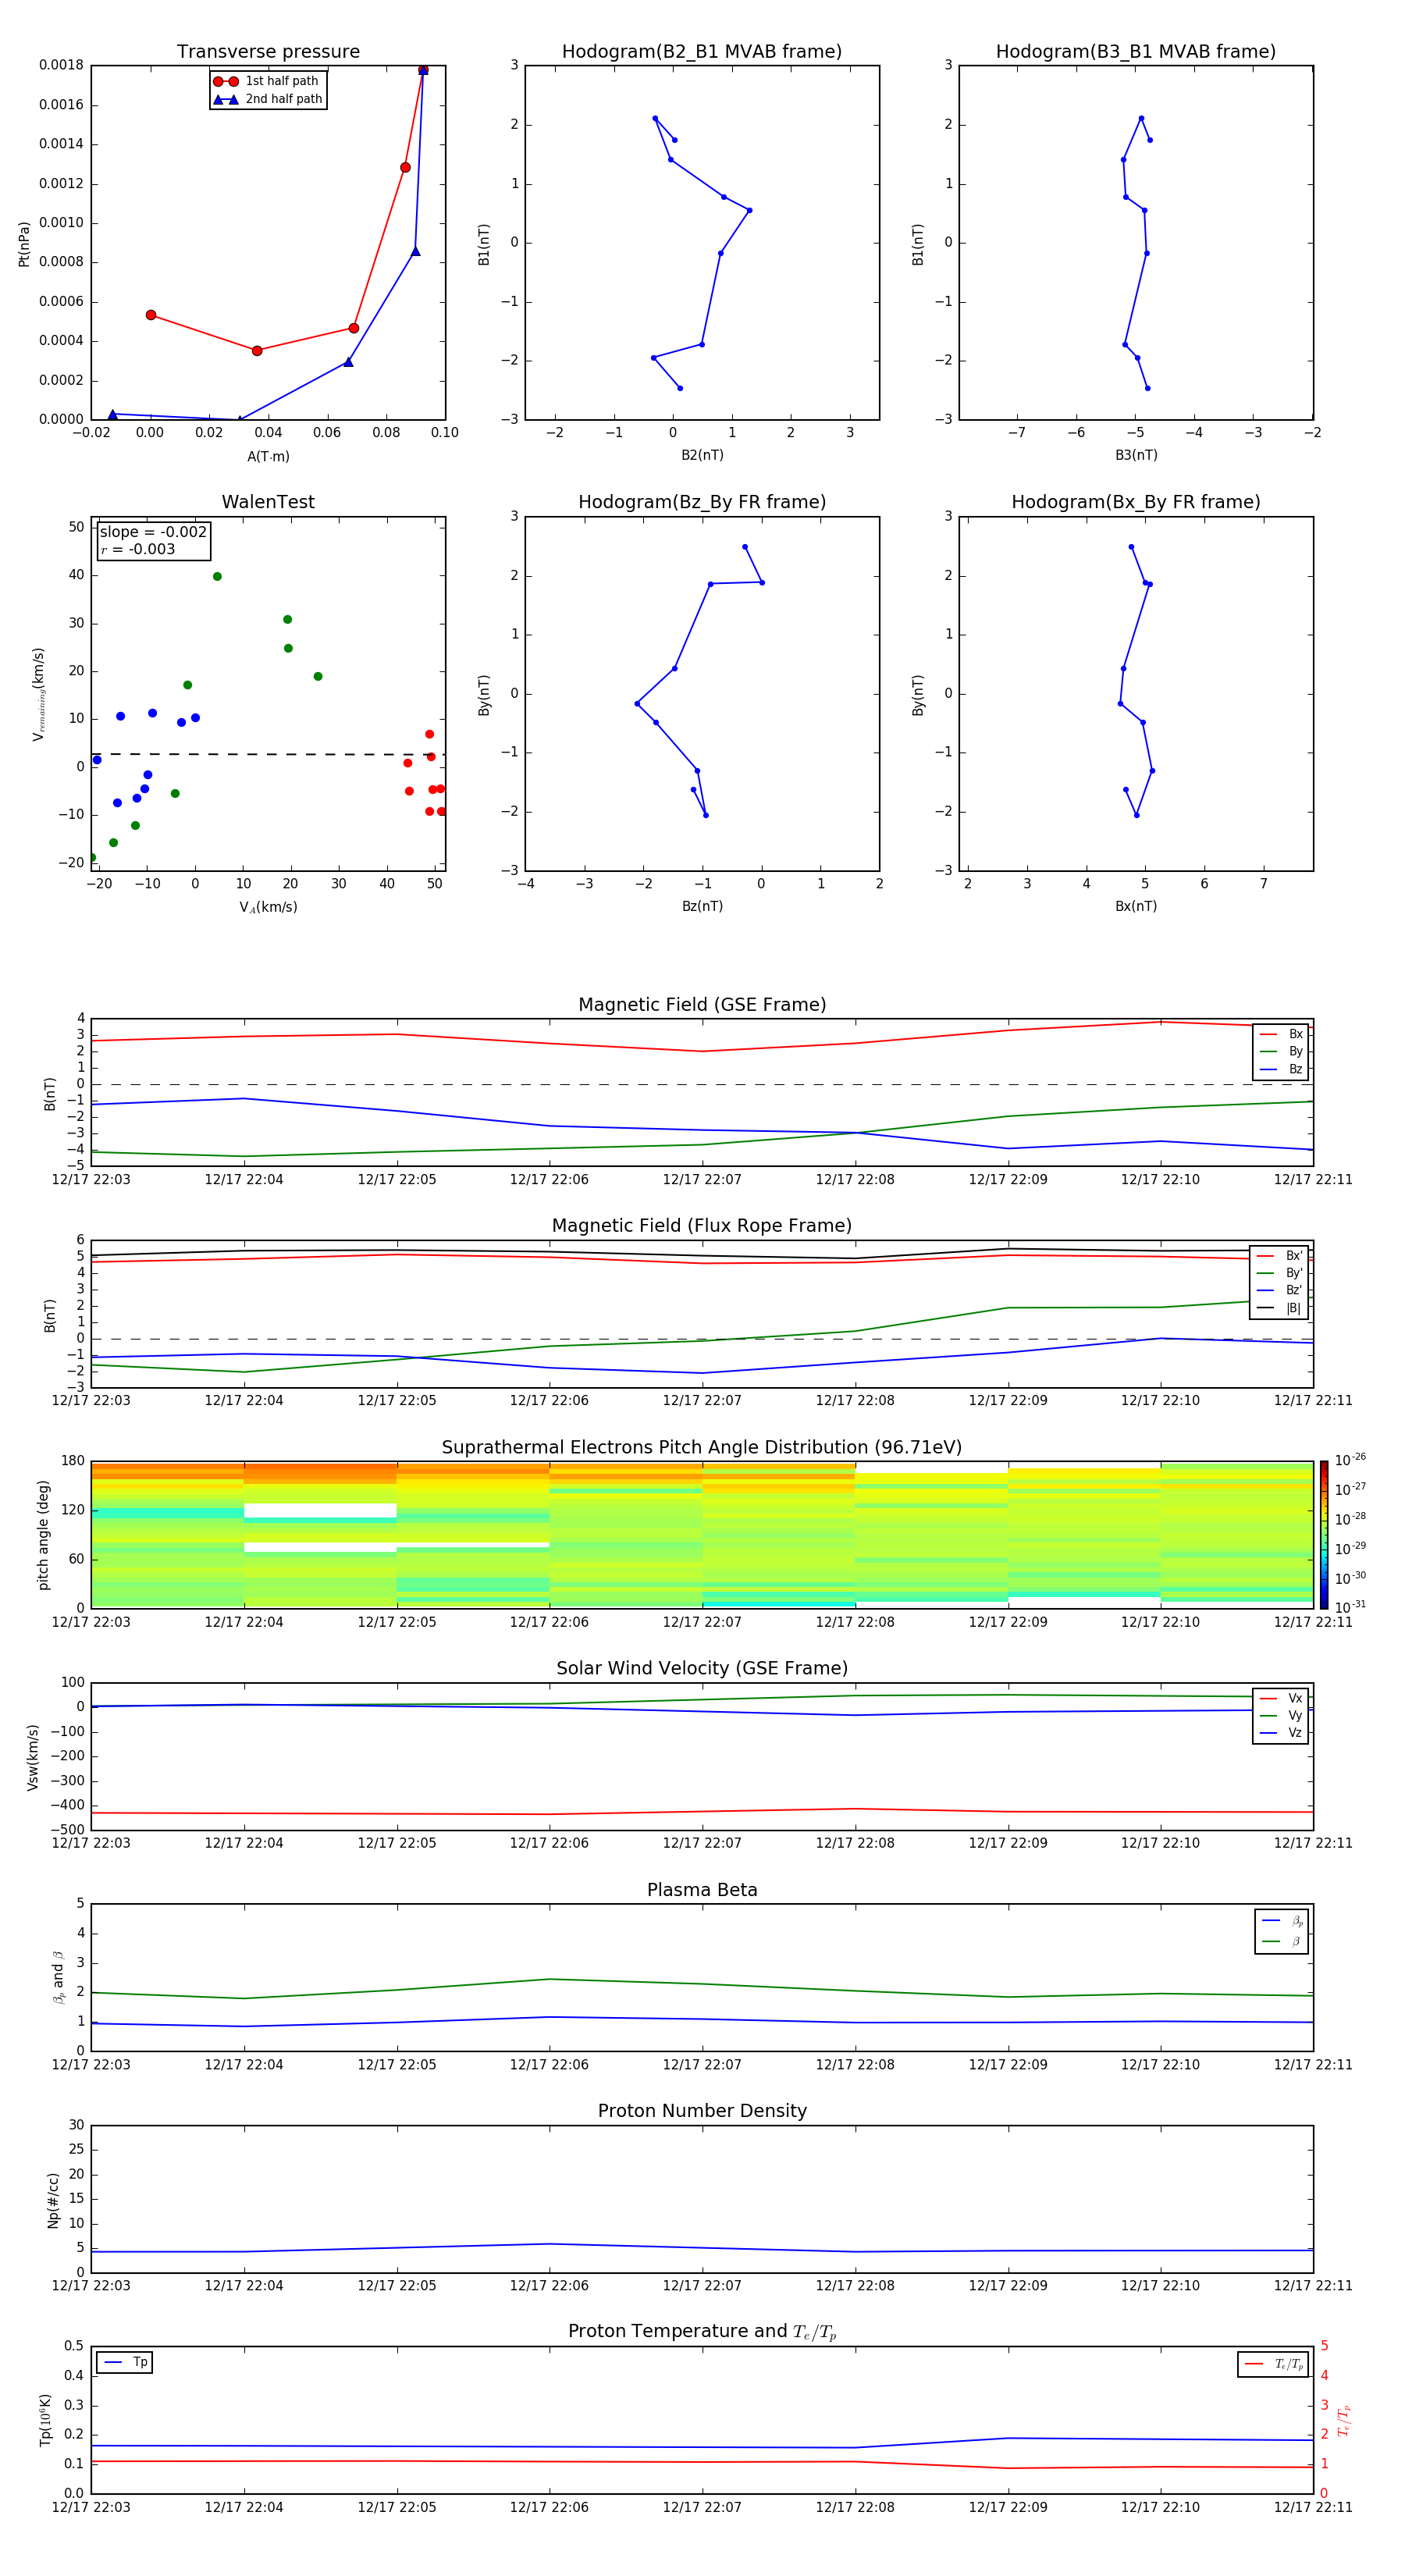Select the "2nd half path" legend entry
The image size is (1405, 2576).
tap(268, 99)
